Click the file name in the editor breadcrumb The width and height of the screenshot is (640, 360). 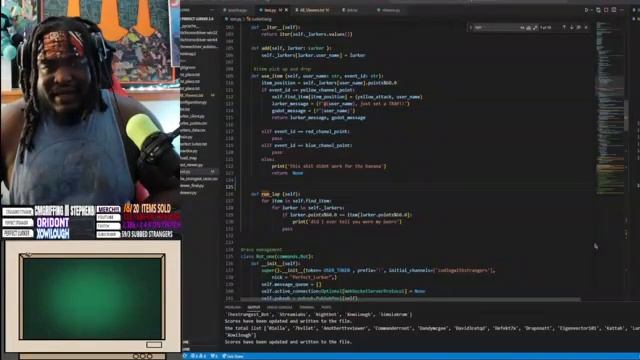(x=236, y=19)
